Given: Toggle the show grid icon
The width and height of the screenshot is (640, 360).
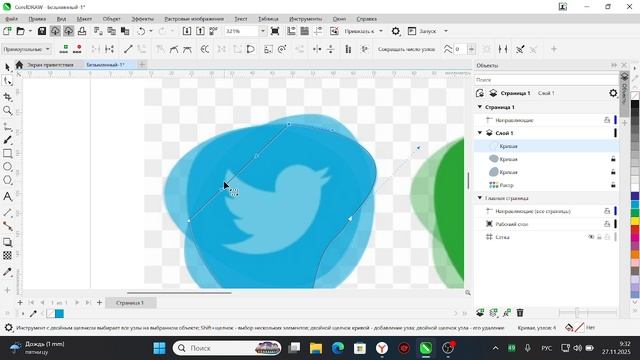Looking at the screenshot, I should (304, 31).
